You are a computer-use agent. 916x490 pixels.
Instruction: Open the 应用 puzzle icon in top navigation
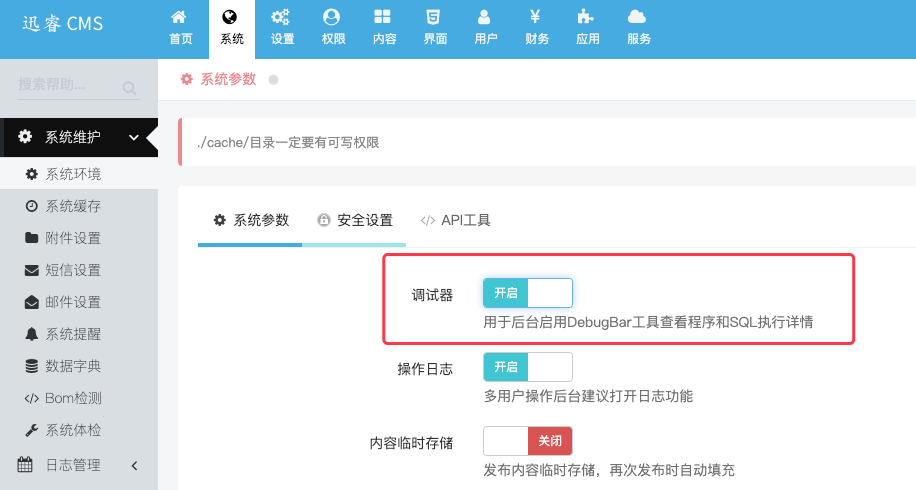585,17
